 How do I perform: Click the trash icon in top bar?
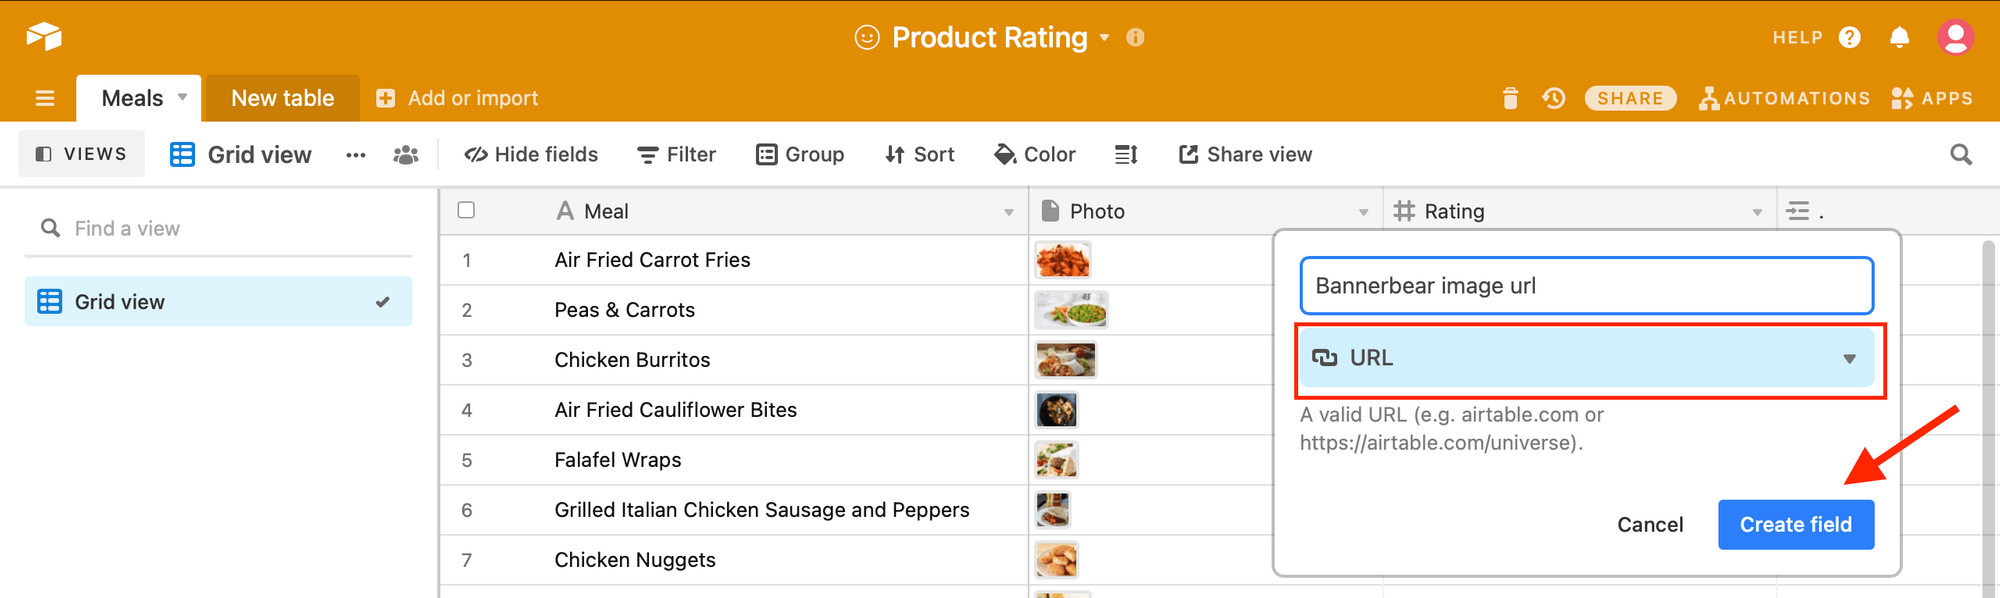tap(1510, 98)
